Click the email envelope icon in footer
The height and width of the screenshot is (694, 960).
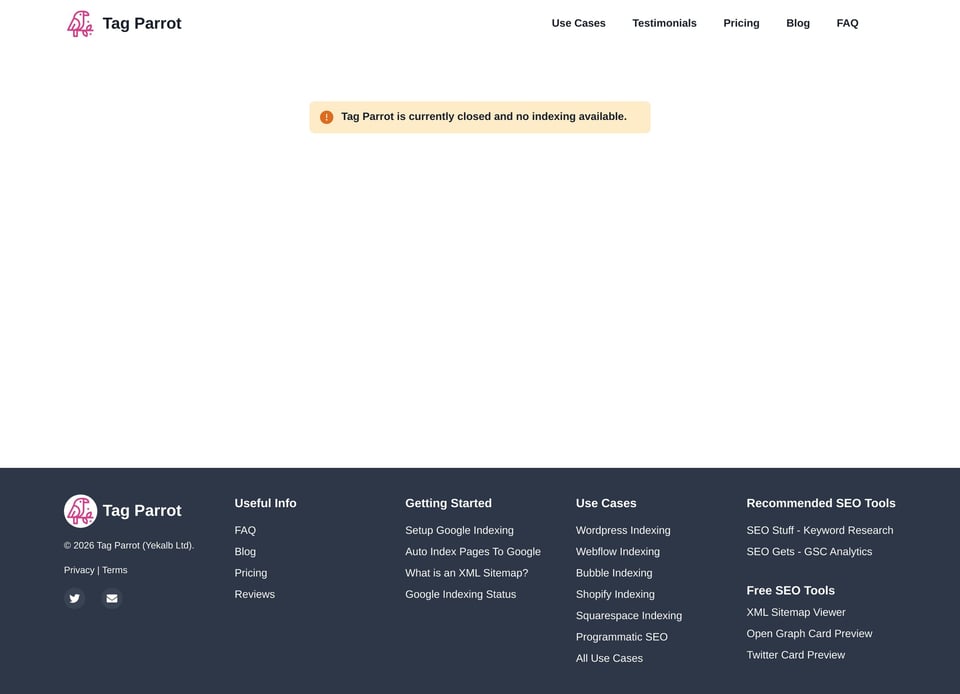tap(112, 598)
